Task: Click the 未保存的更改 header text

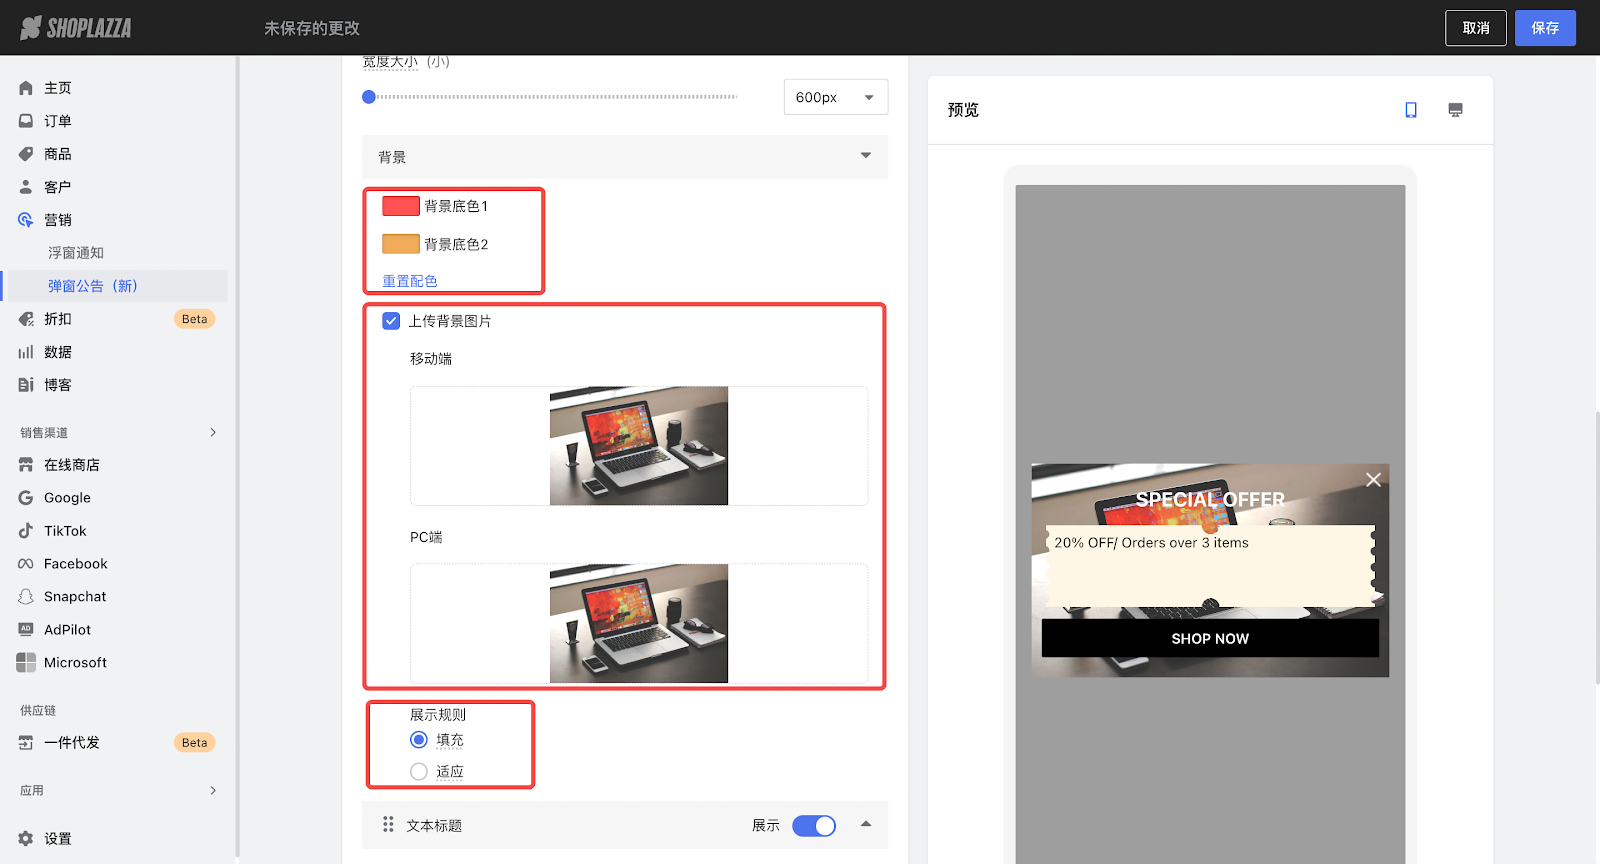Action: point(312,28)
